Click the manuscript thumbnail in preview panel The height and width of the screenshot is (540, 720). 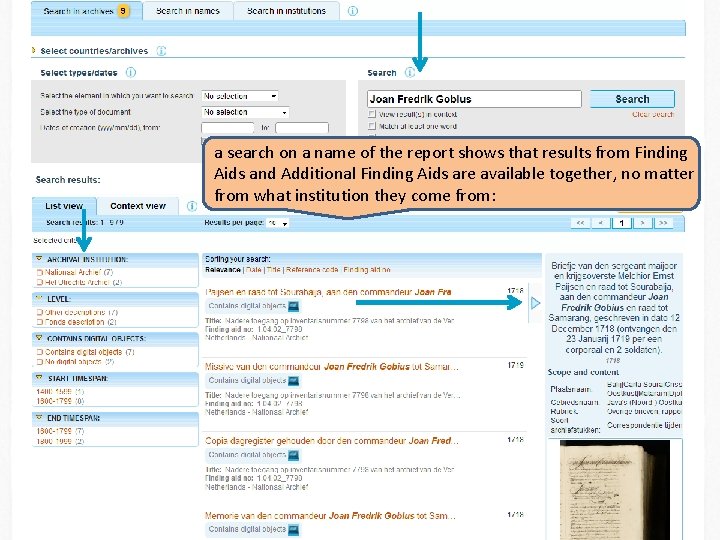[614, 489]
